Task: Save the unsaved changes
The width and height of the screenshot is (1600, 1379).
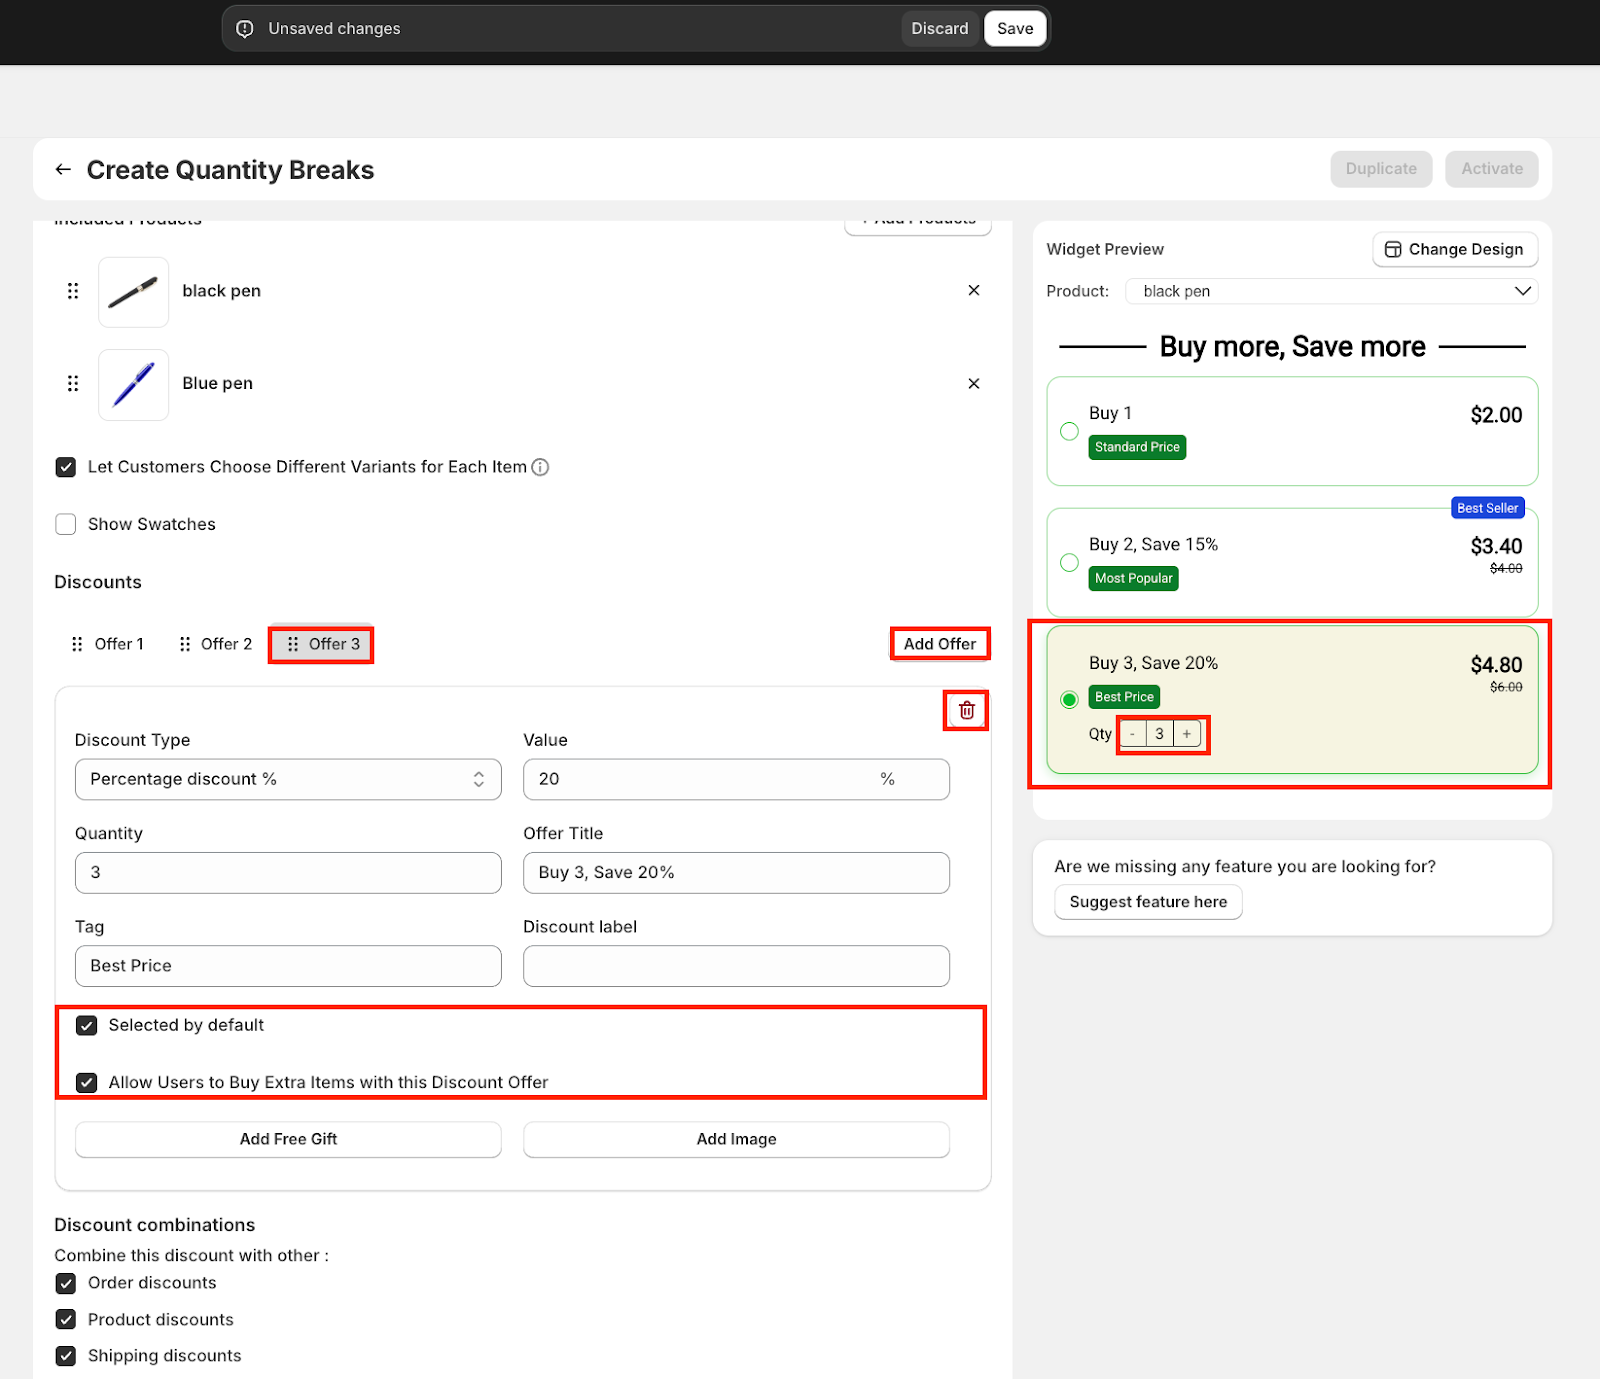Action: click(1014, 29)
